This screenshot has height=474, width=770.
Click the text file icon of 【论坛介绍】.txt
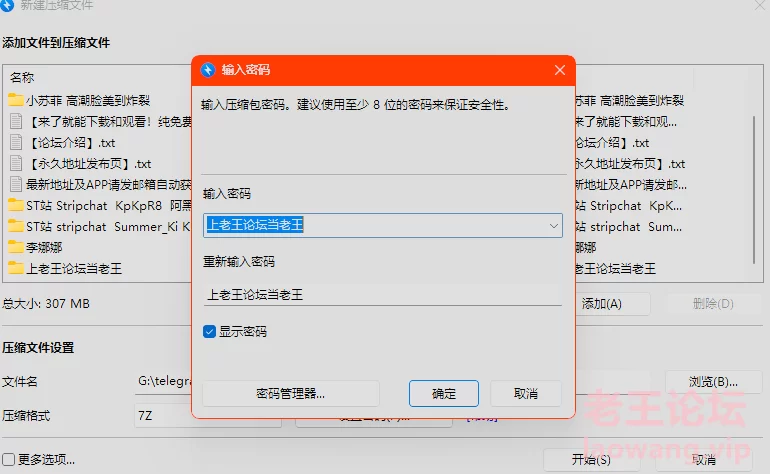tap(15, 142)
